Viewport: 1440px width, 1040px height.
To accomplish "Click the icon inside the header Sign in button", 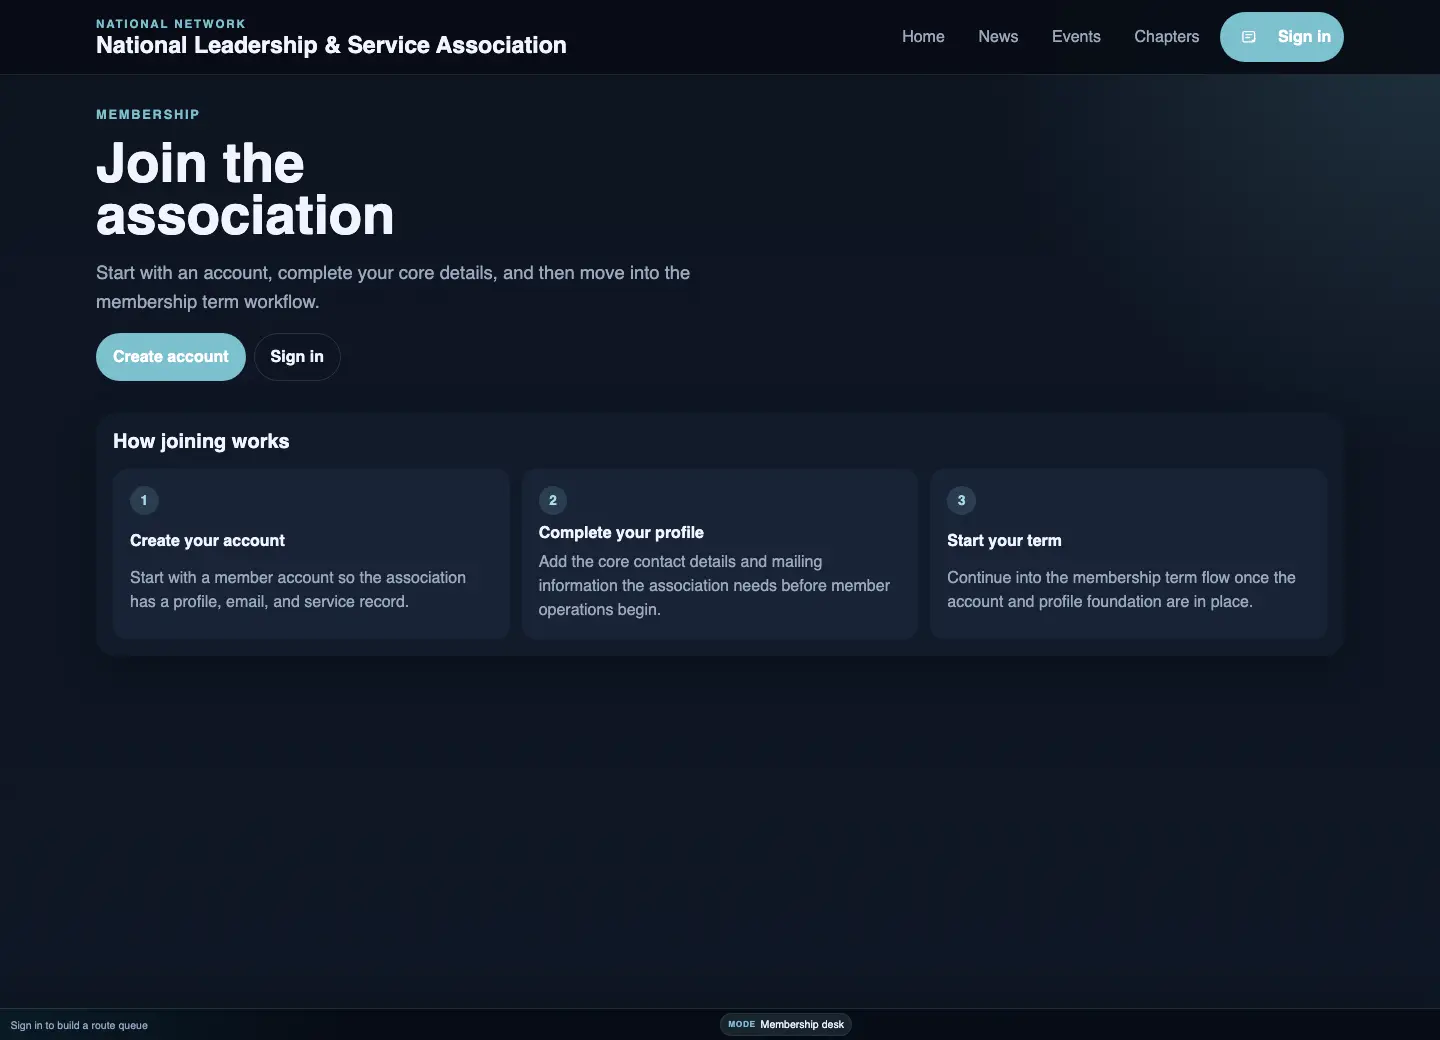I will 1248,37.
